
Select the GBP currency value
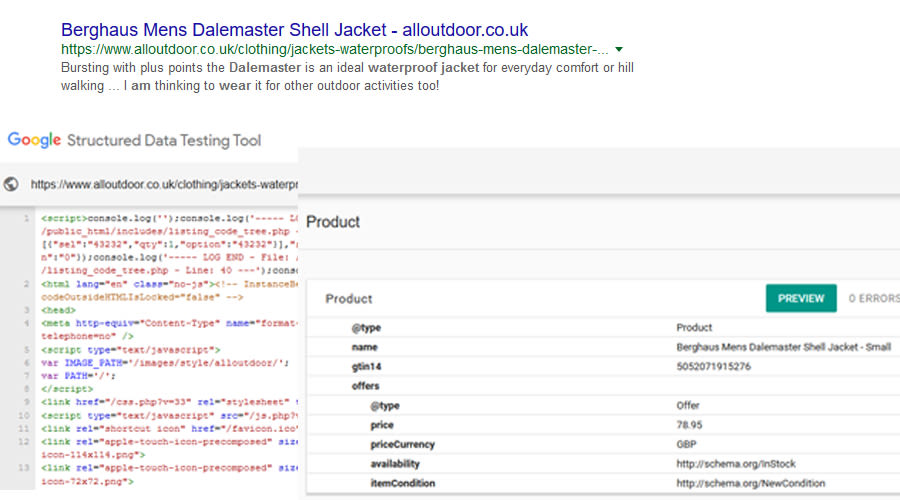686,444
